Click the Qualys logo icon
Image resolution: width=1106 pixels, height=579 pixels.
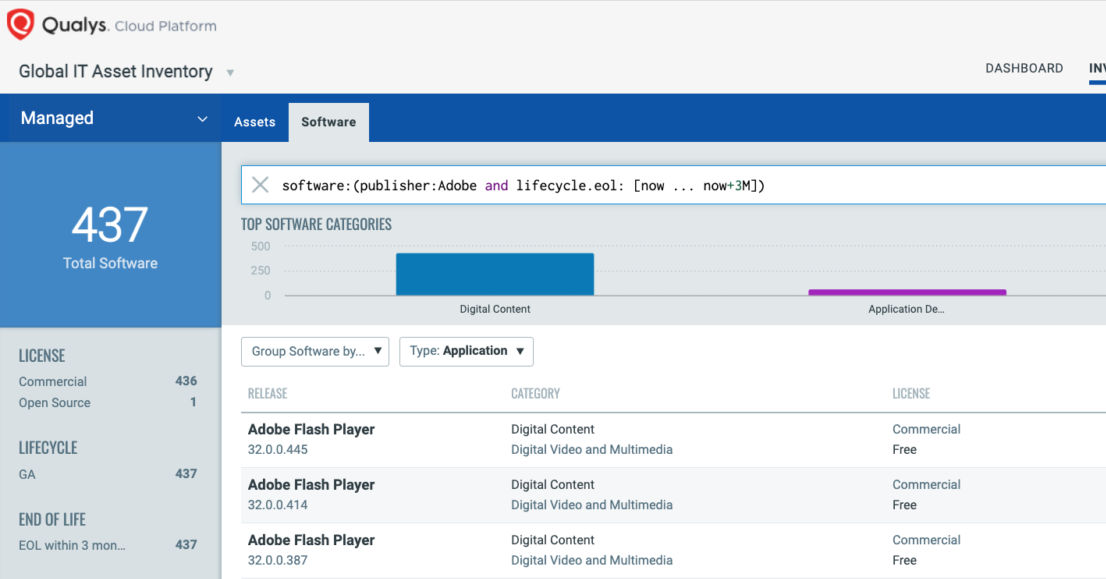(x=20, y=24)
